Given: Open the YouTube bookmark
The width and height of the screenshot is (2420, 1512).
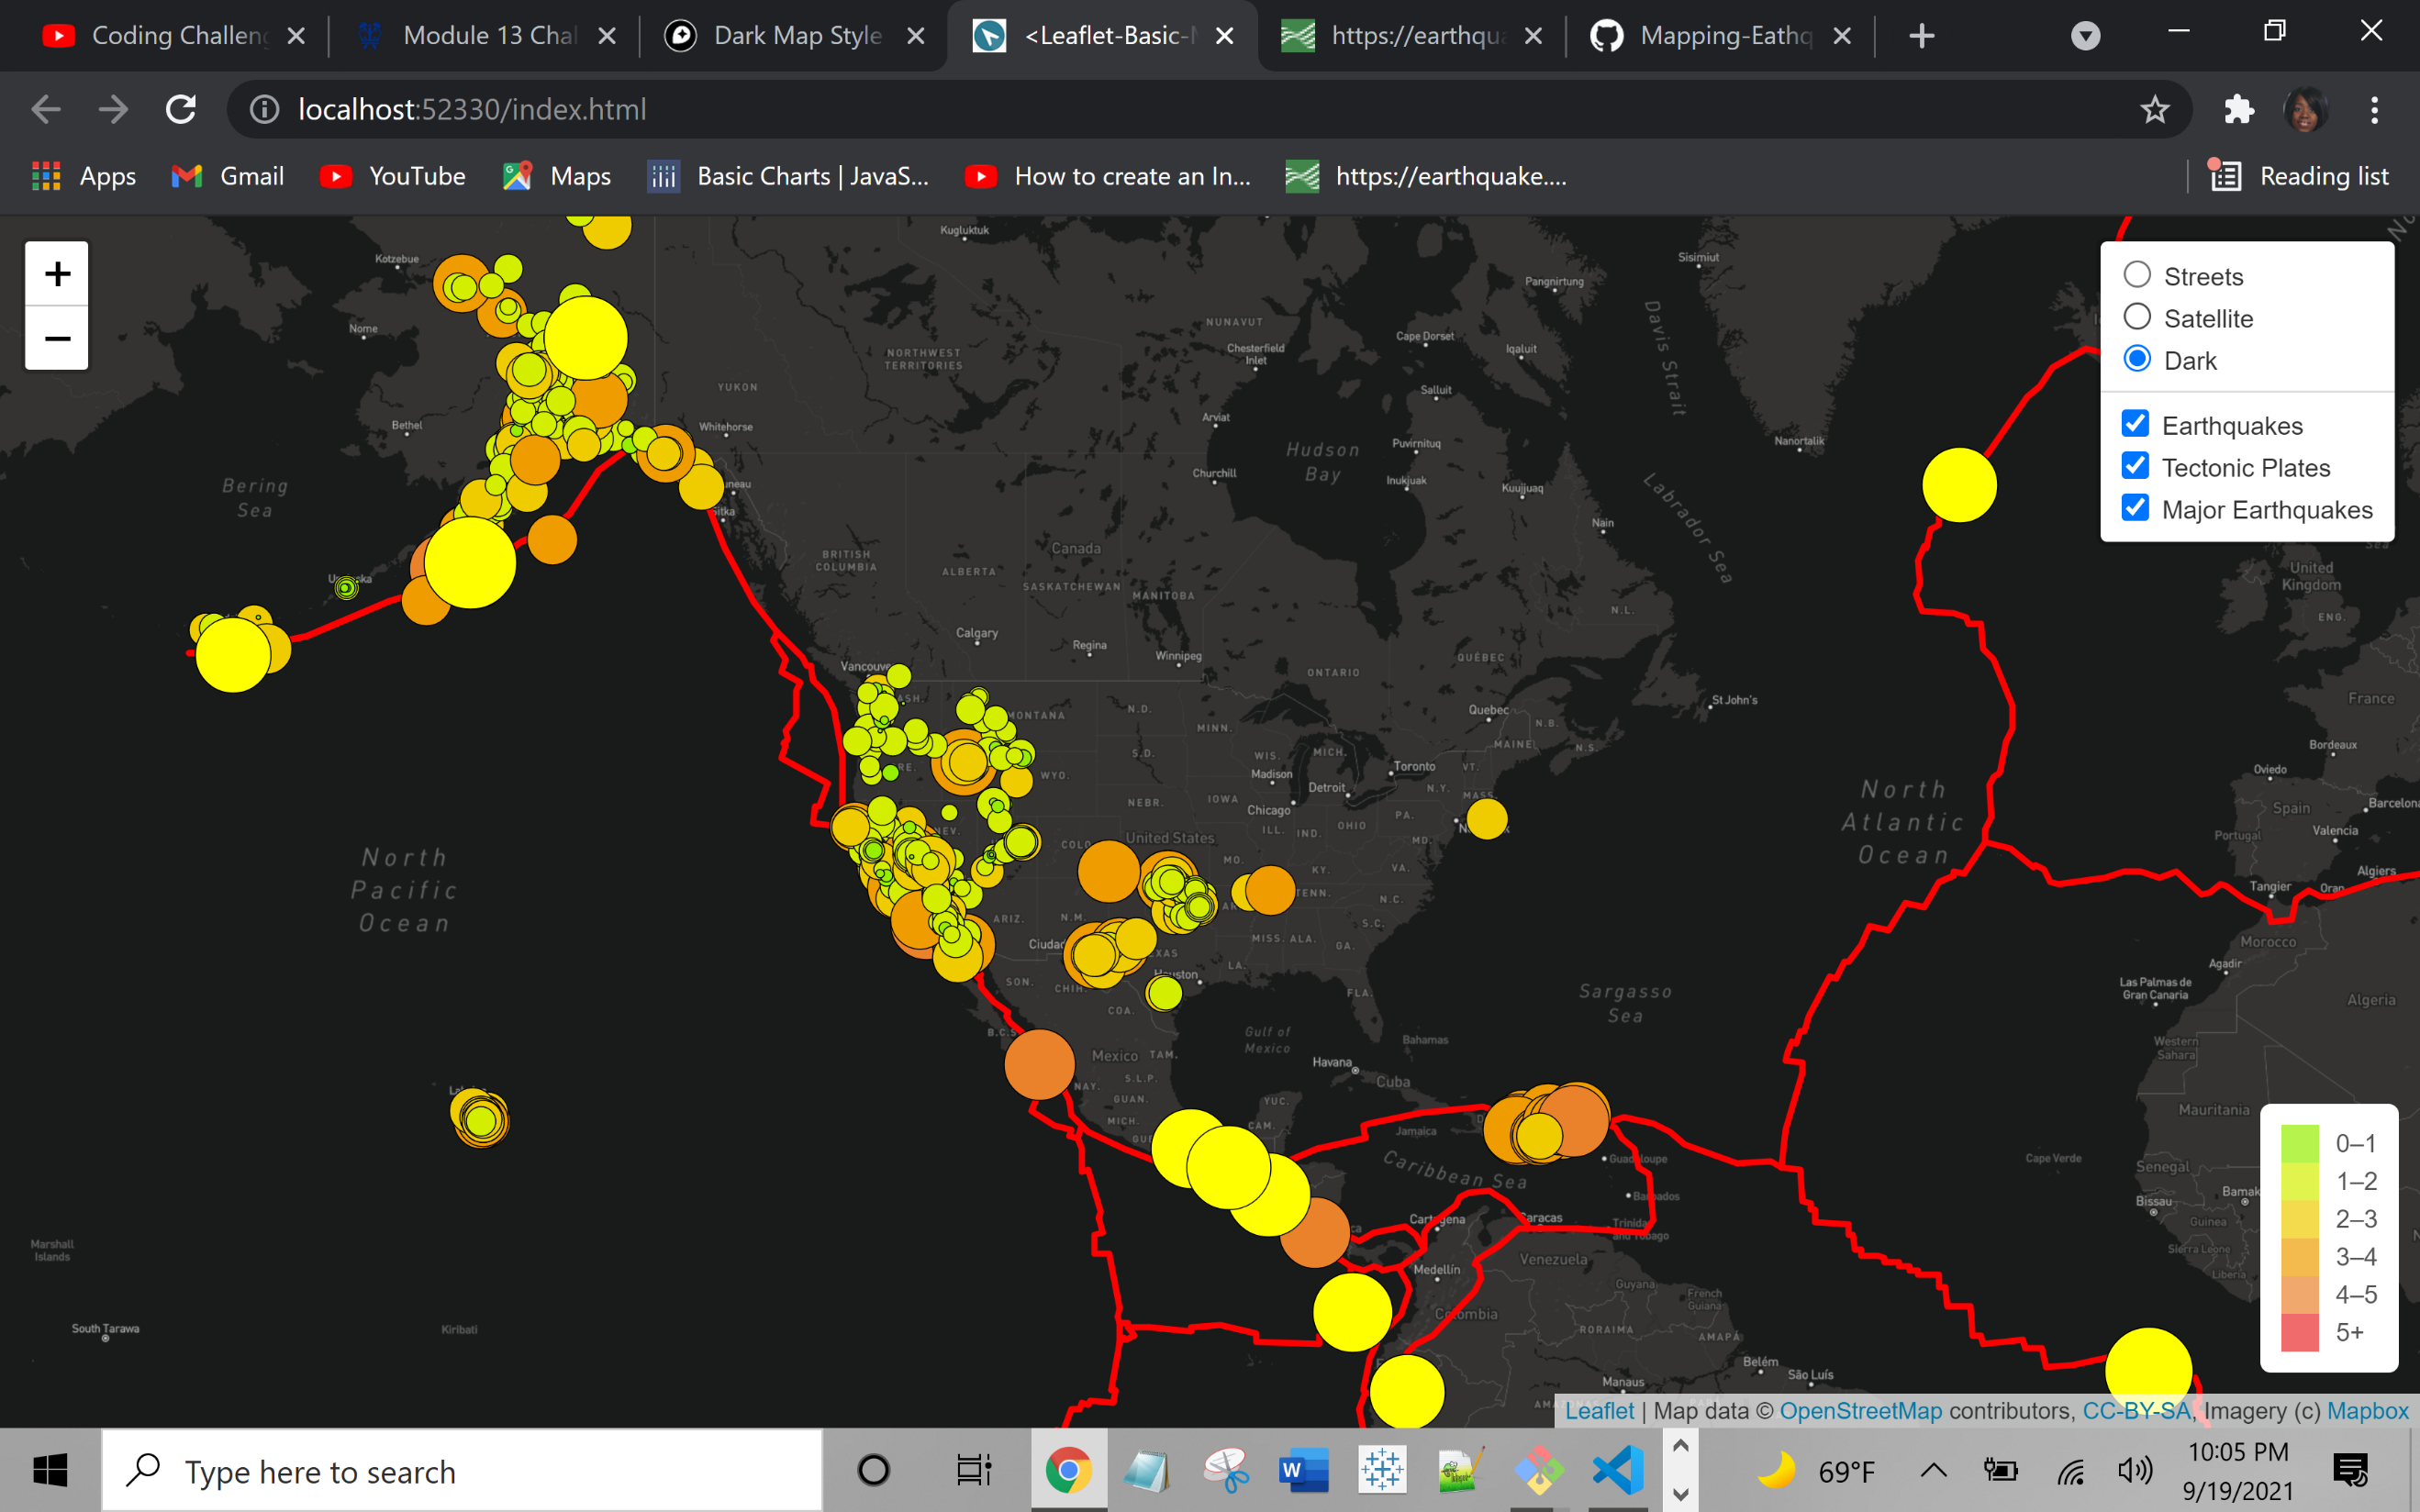Looking at the screenshot, I should point(393,176).
